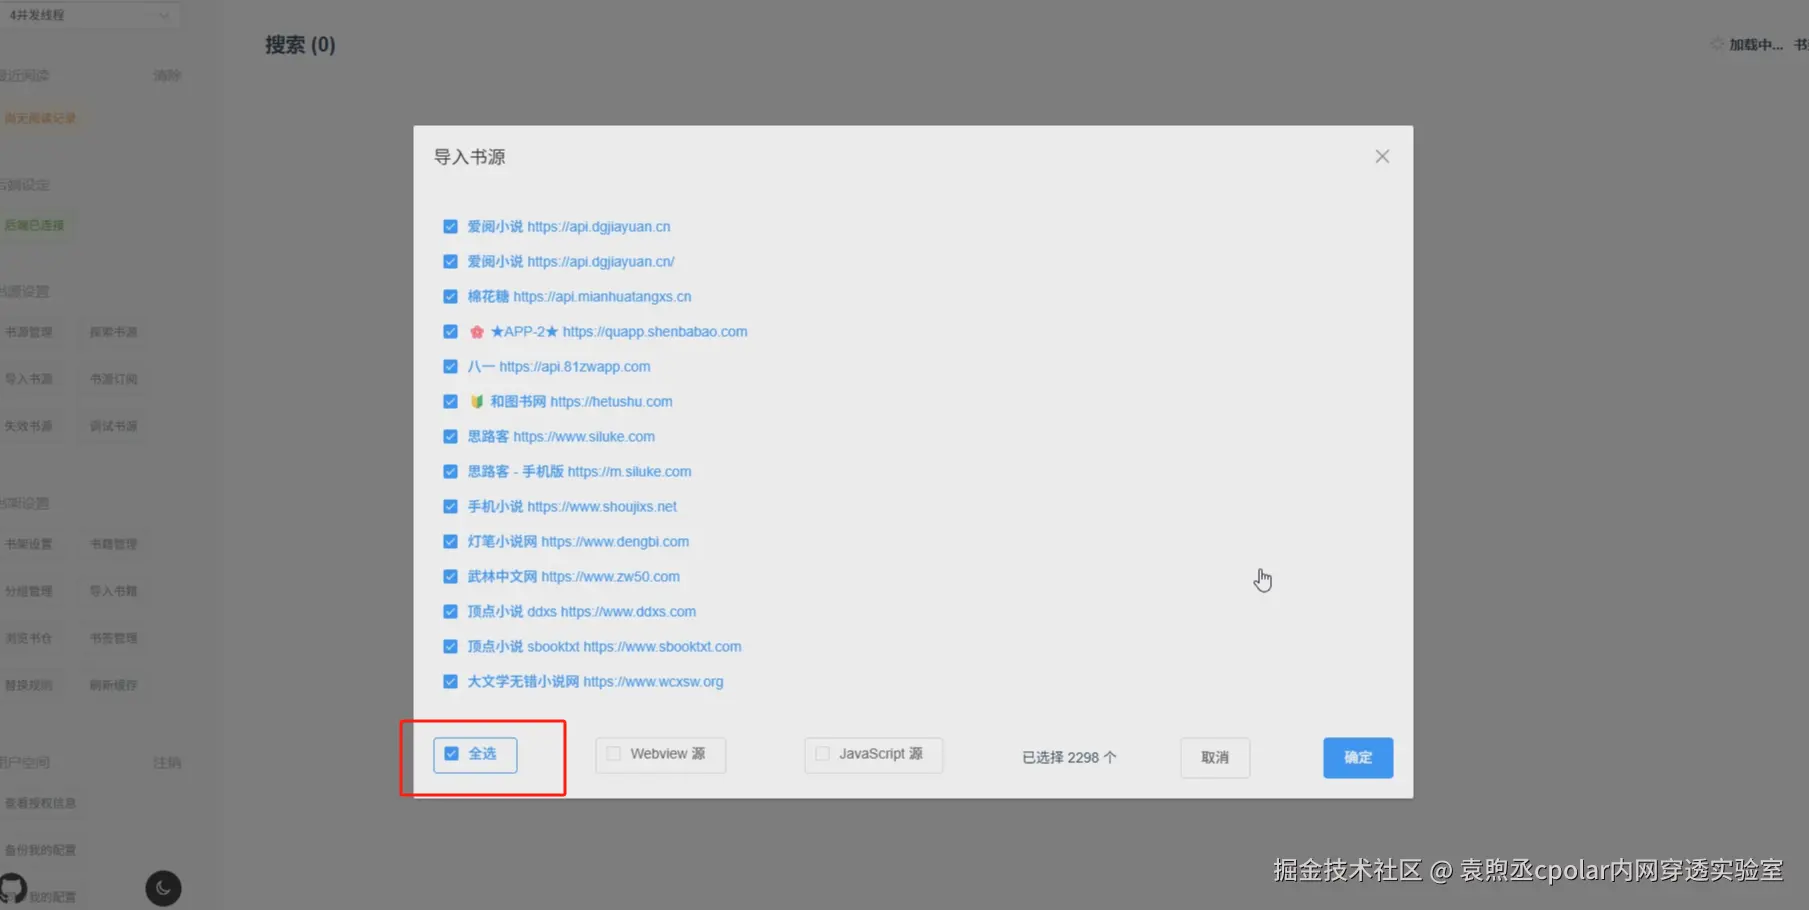1809x910 pixels.
Task: Uncheck the 思路客 www.siluke.com checkbox
Action: pos(450,437)
